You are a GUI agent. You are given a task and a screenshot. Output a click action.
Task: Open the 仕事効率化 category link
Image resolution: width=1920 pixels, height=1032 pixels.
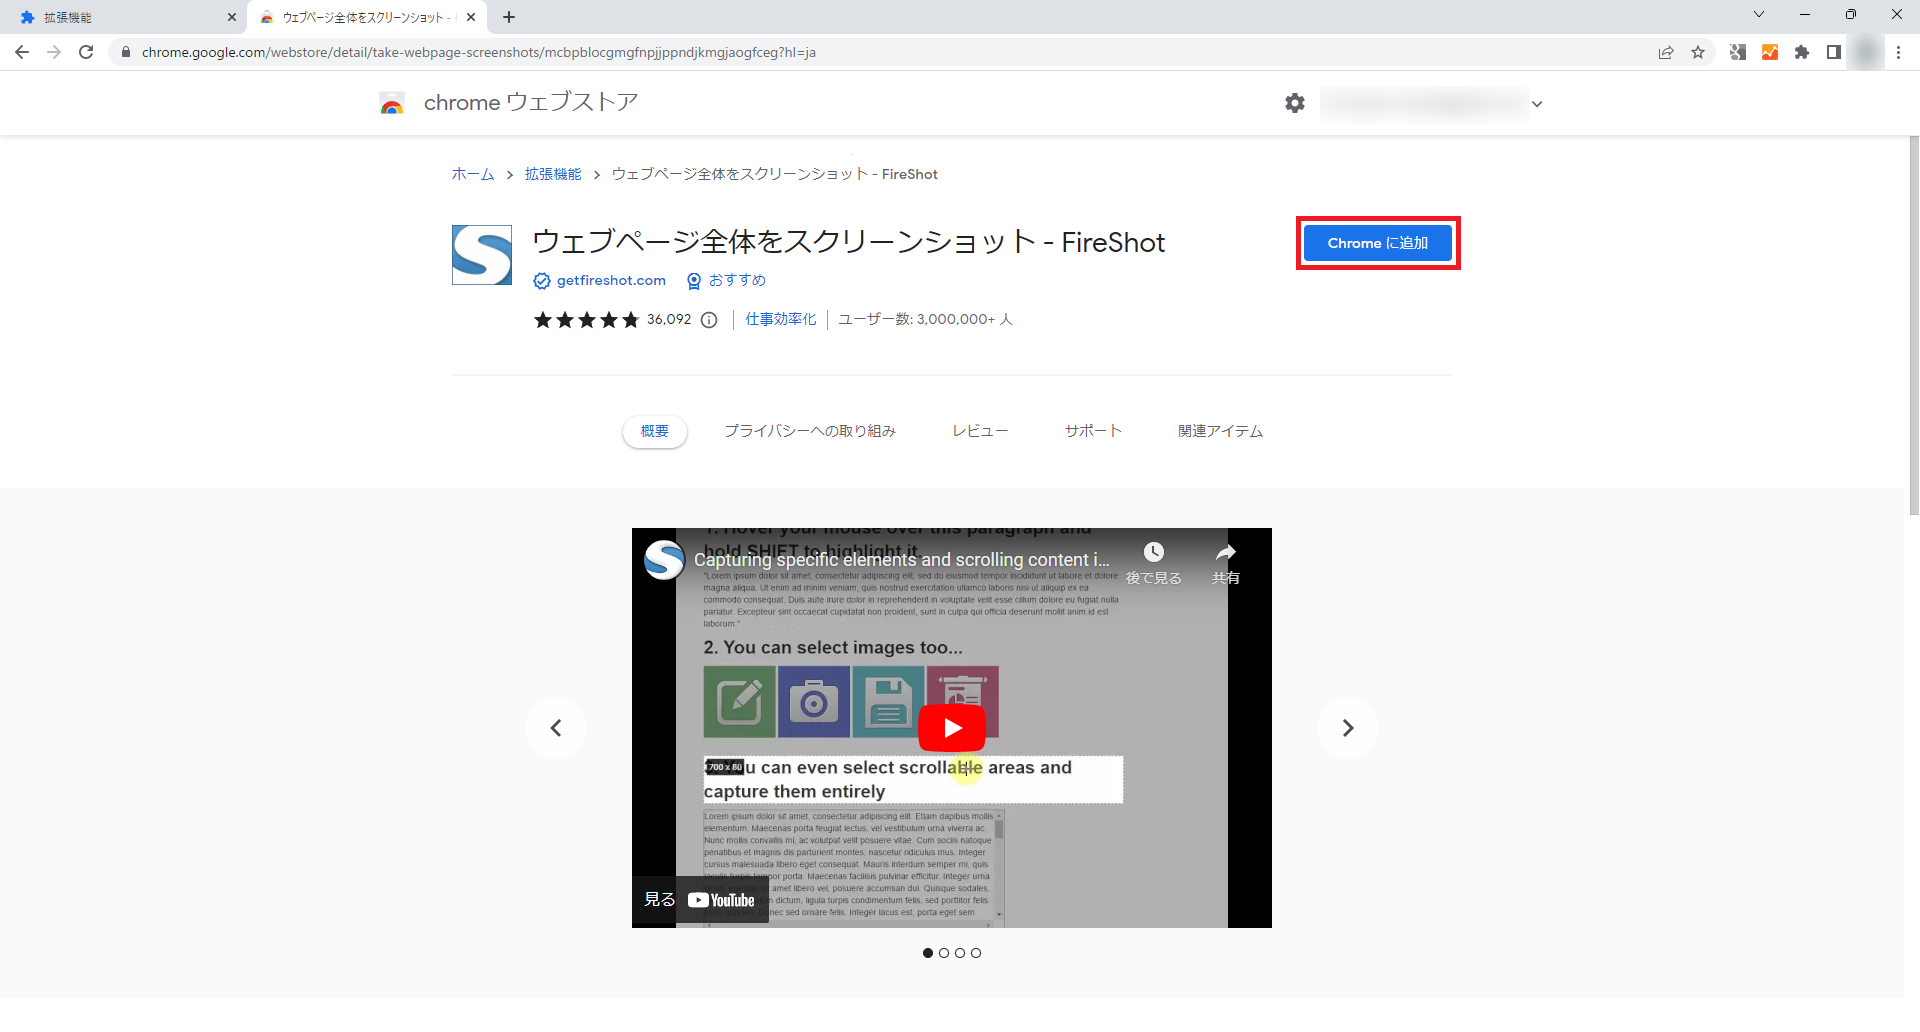click(x=781, y=320)
